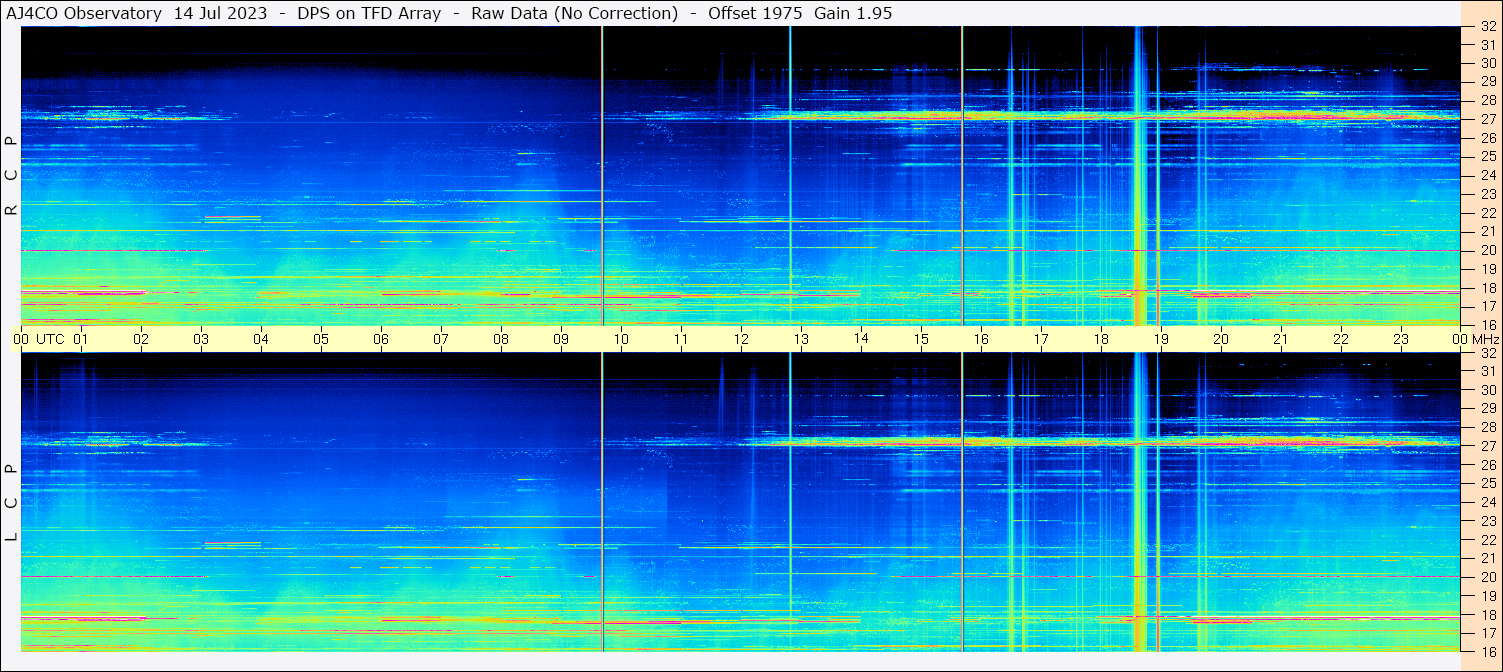Select the 20 MHz label on the RCP scale
The height and width of the screenshot is (672, 1503).
1488,250
